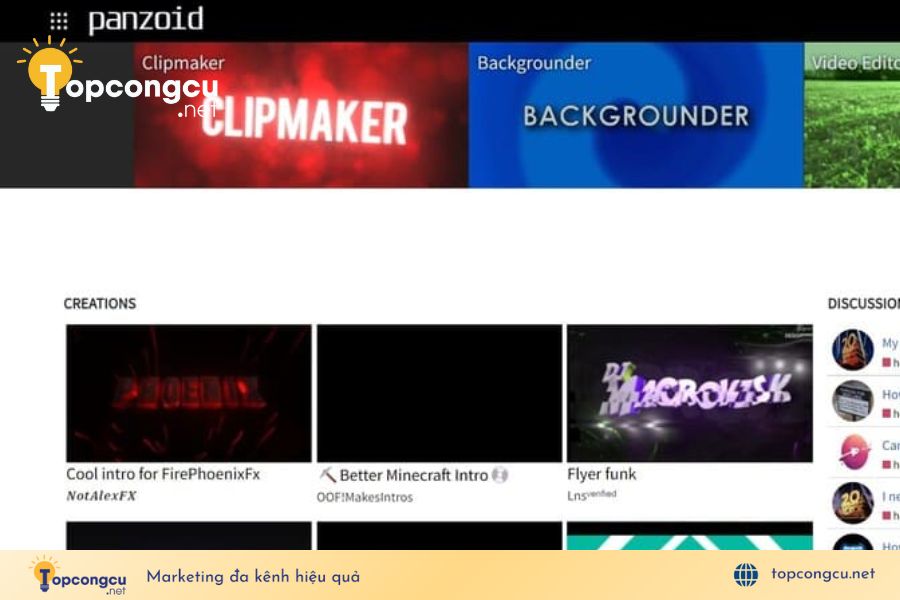Open the apps grid menu icon
This screenshot has height=600, width=900.
tap(59, 21)
